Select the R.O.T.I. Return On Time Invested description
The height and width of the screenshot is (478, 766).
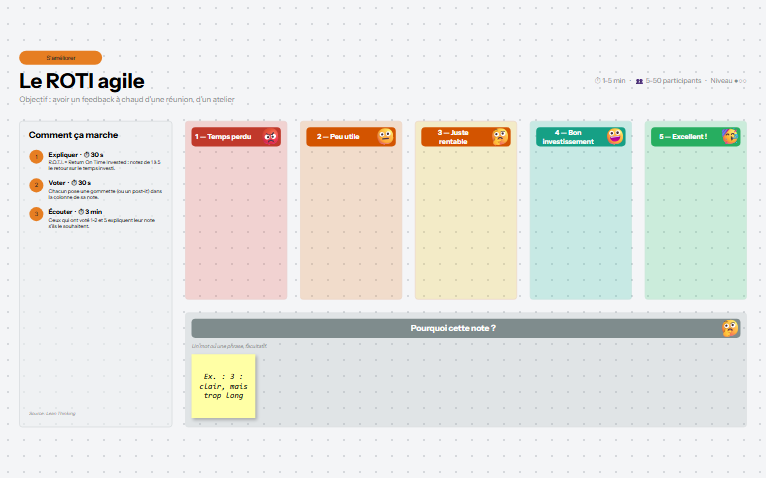coord(104,165)
